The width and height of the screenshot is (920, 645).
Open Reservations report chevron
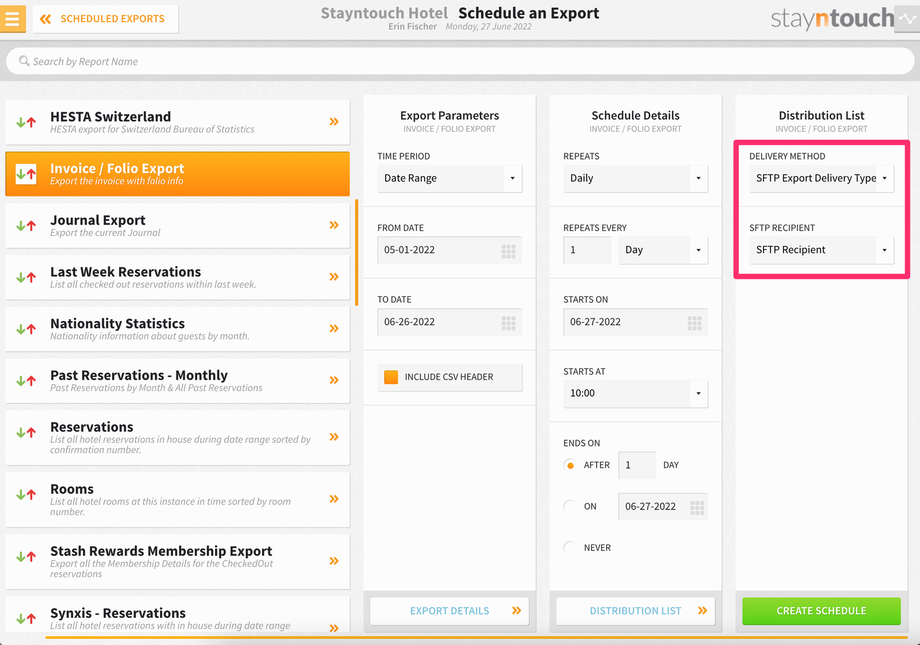pyautogui.click(x=334, y=437)
